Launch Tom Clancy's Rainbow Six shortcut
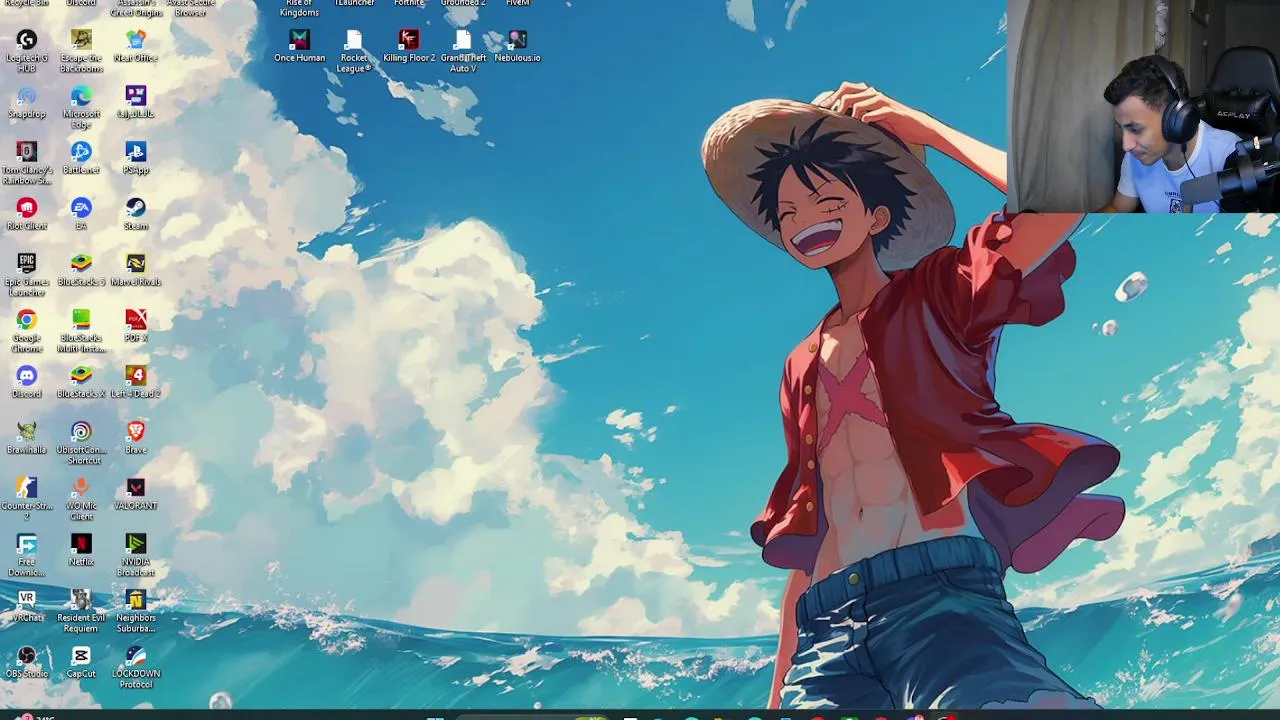The height and width of the screenshot is (720, 1280). point(27,152)
